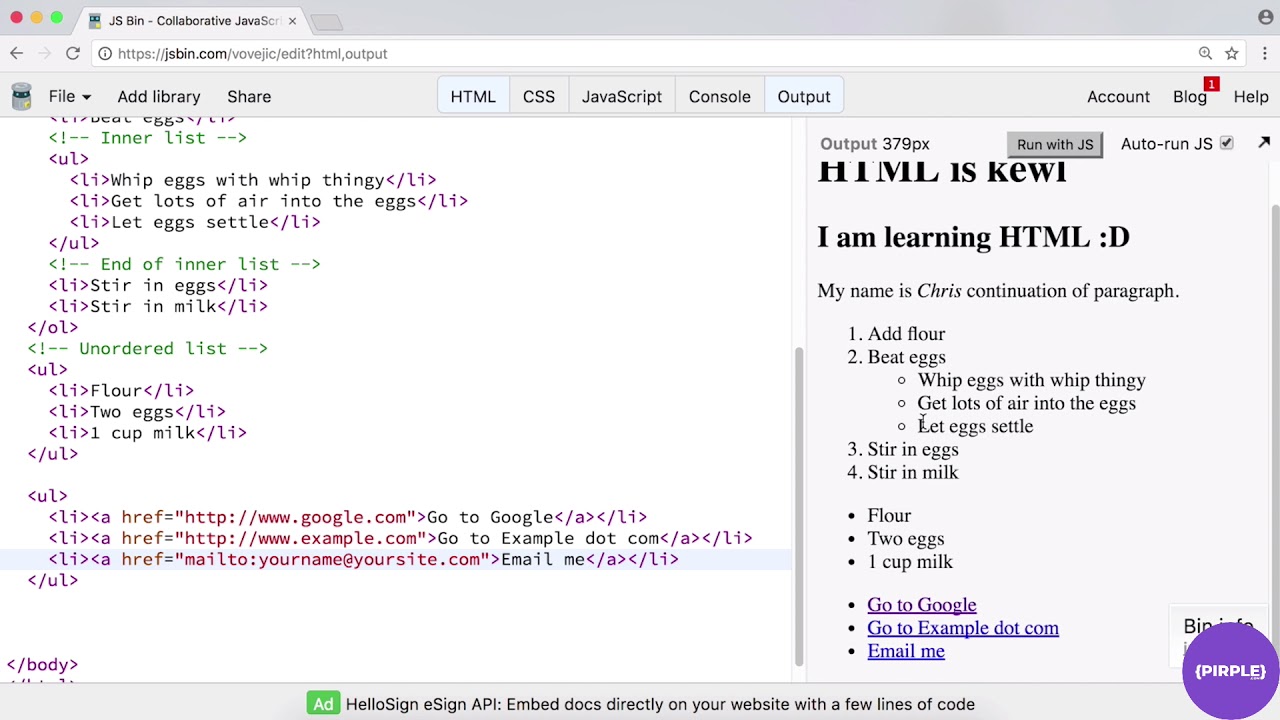Open a new browser tab
Image resolution: width=1280 pixels, height=720 pixels.
(x=326, y=21)
